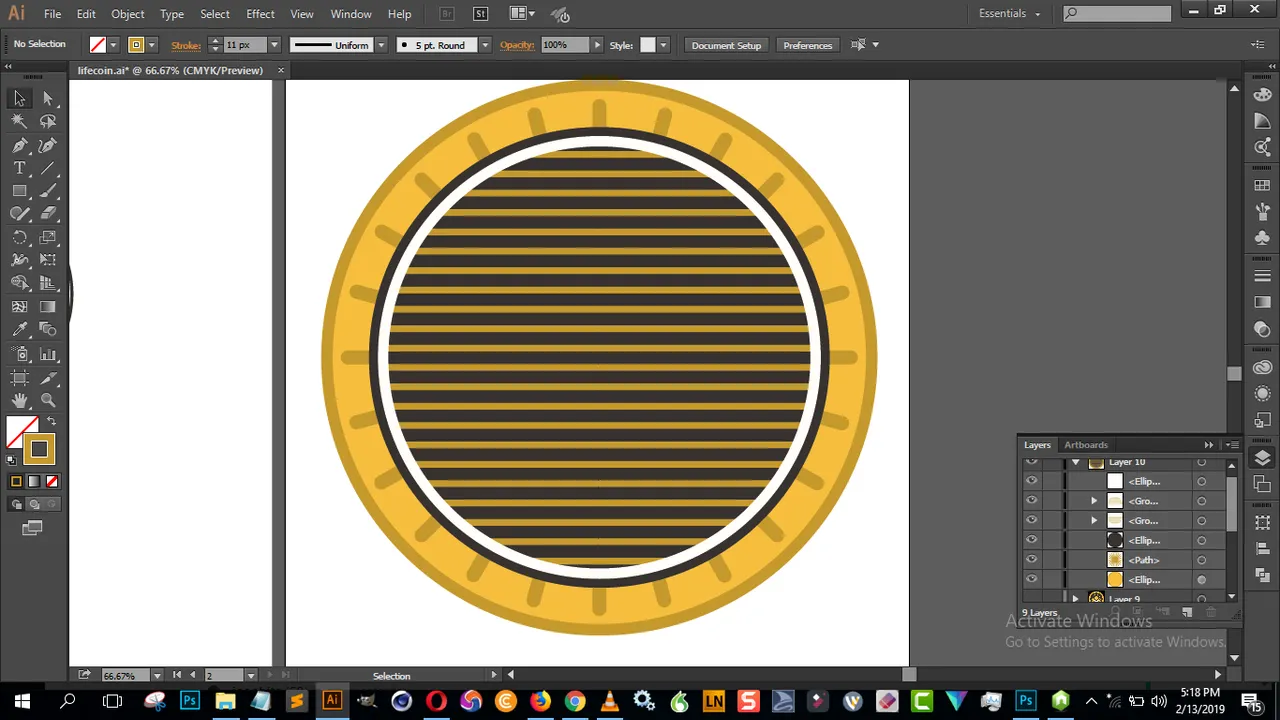This screenshot has height=720, width=1280.
Task: Open the Object menu
Action: pos(128,14)
